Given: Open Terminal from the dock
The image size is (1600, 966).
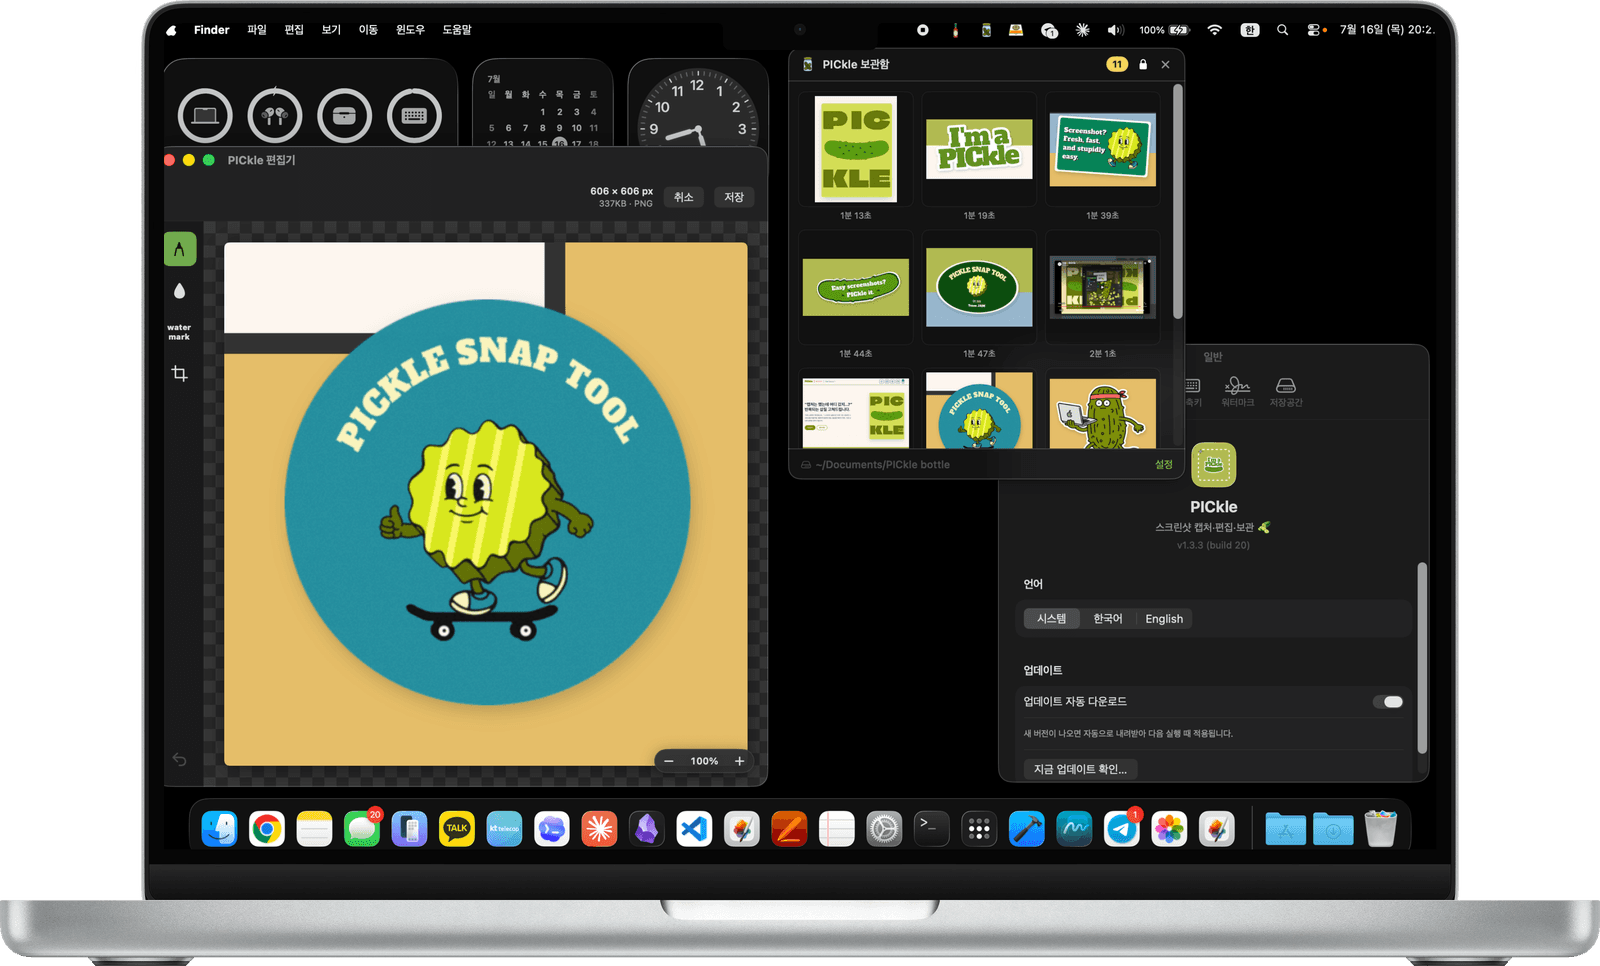Looking at the screenshot, I should [931, 829].
